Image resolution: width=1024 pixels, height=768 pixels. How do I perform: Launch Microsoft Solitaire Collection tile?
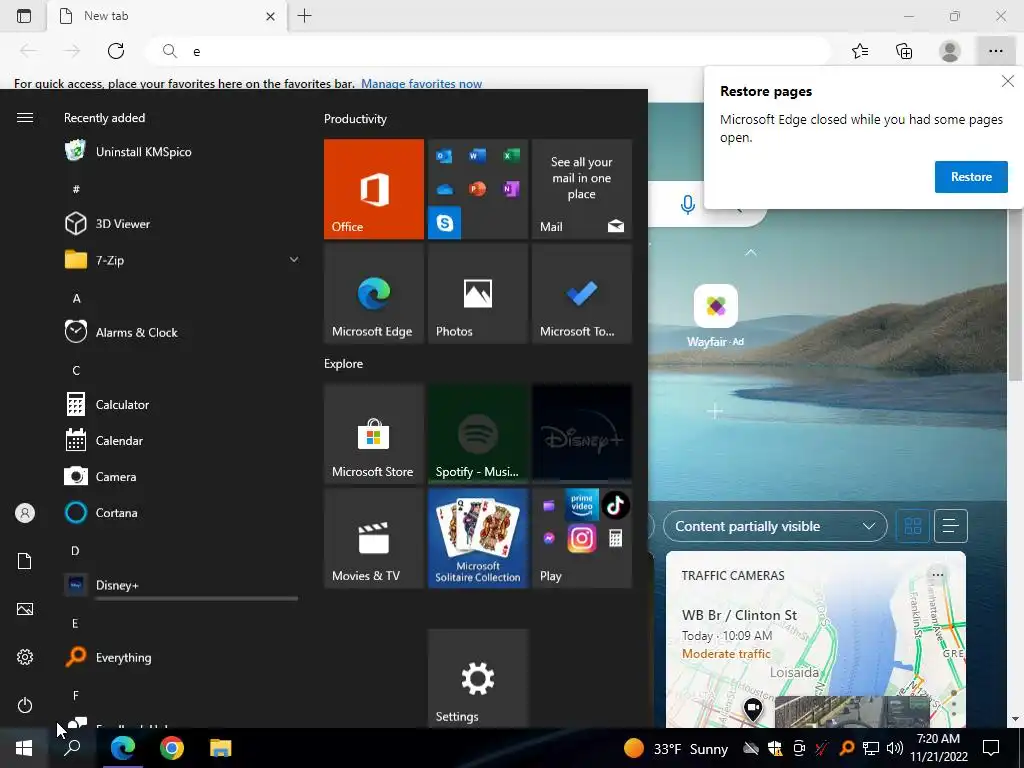(x=477, y=538)
